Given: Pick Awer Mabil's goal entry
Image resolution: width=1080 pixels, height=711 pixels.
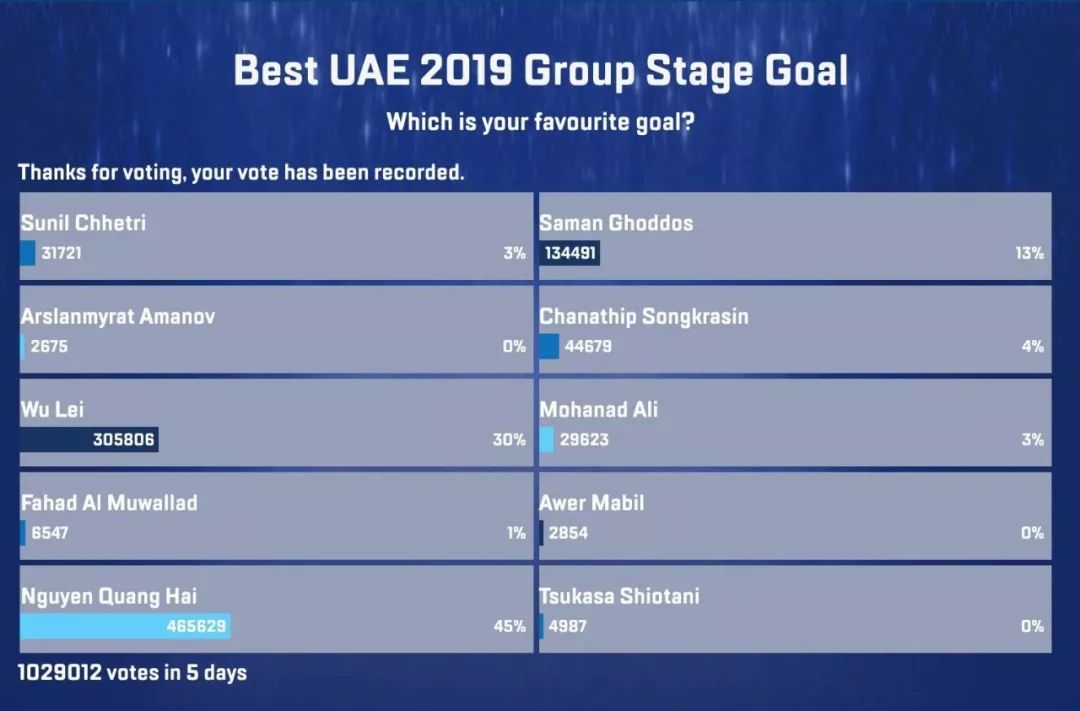Looking at the screenshot, I should [795, 516].
